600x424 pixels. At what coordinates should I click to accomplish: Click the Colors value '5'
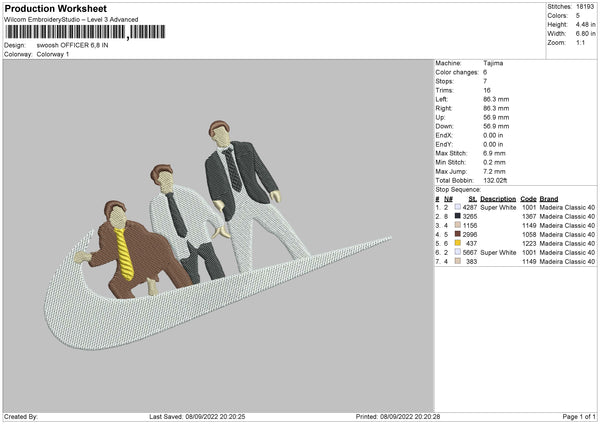click(x=578, y=16)
